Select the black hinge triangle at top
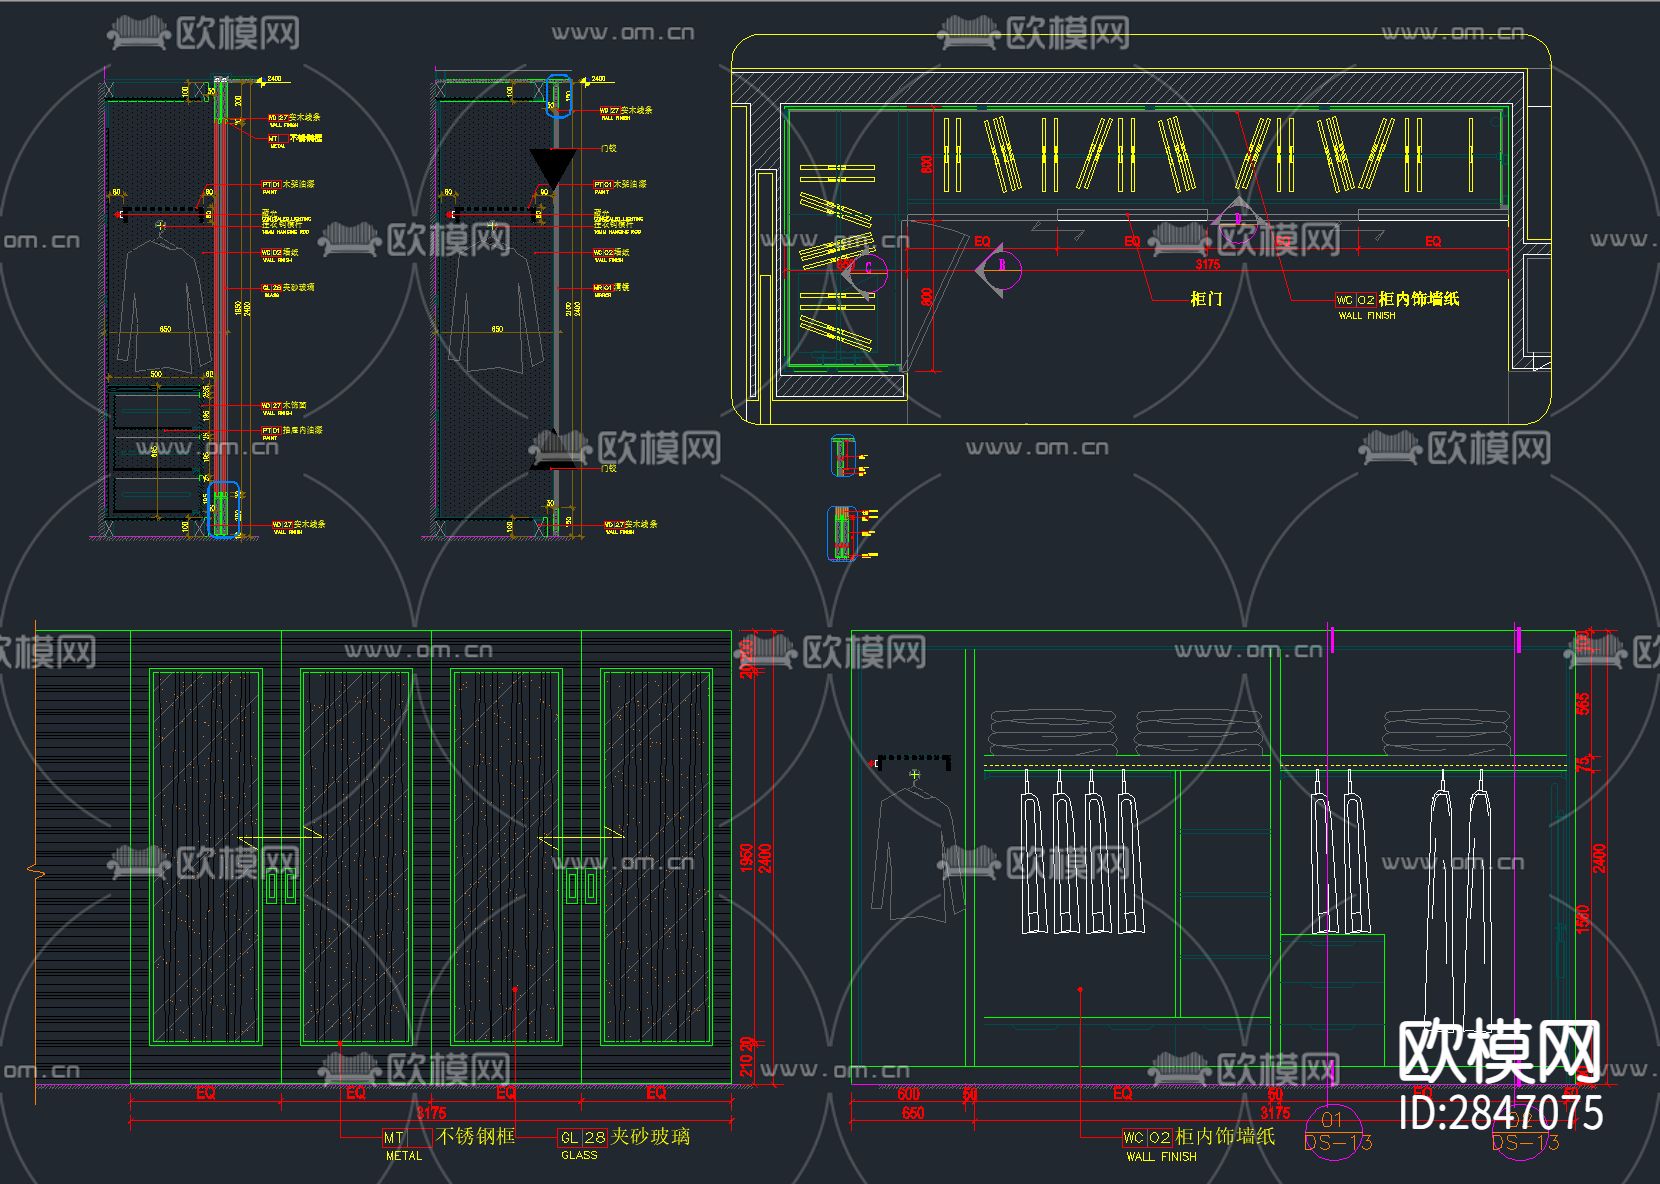The height and width of the screenshot is (1184, 1660). pyautogui.click(x=552, y=167)
